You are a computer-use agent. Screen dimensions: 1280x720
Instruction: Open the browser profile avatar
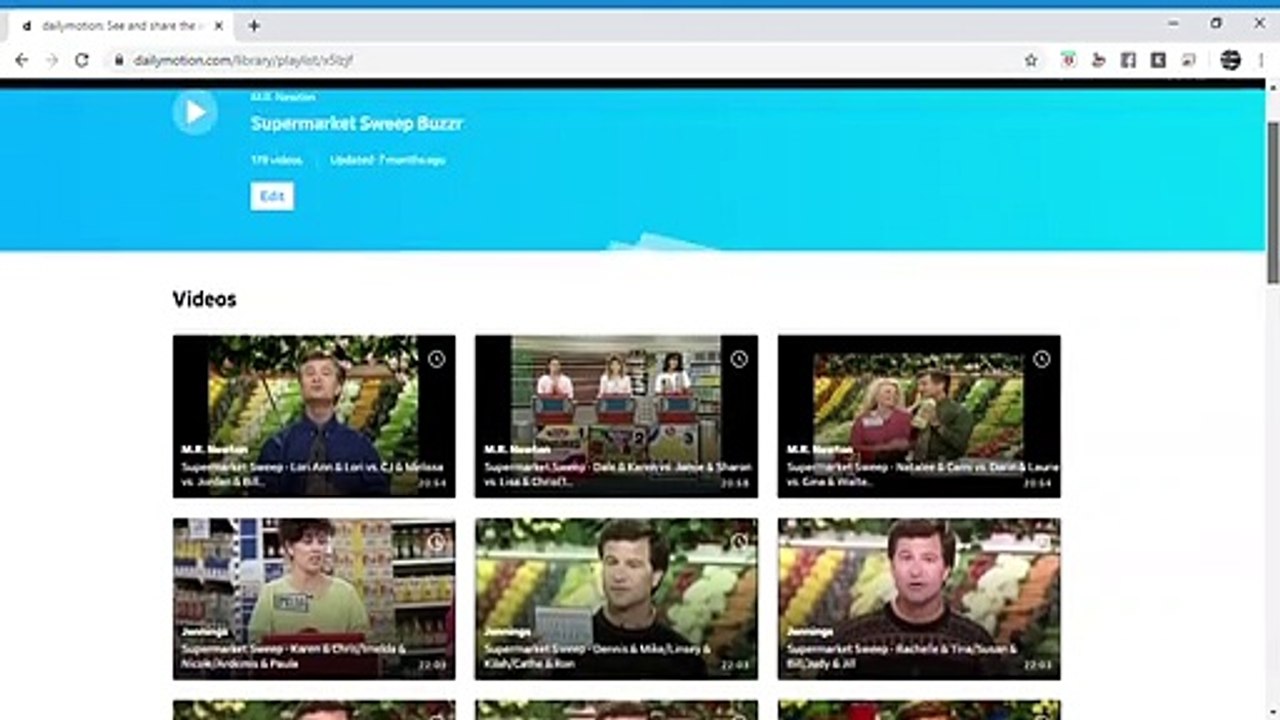(1231, 60)
